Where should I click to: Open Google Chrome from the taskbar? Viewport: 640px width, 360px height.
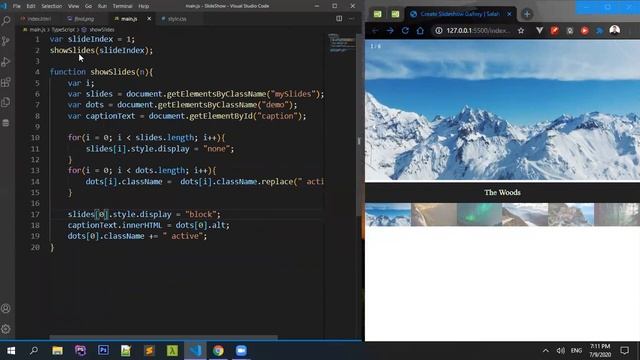click(x=218, y=351)
